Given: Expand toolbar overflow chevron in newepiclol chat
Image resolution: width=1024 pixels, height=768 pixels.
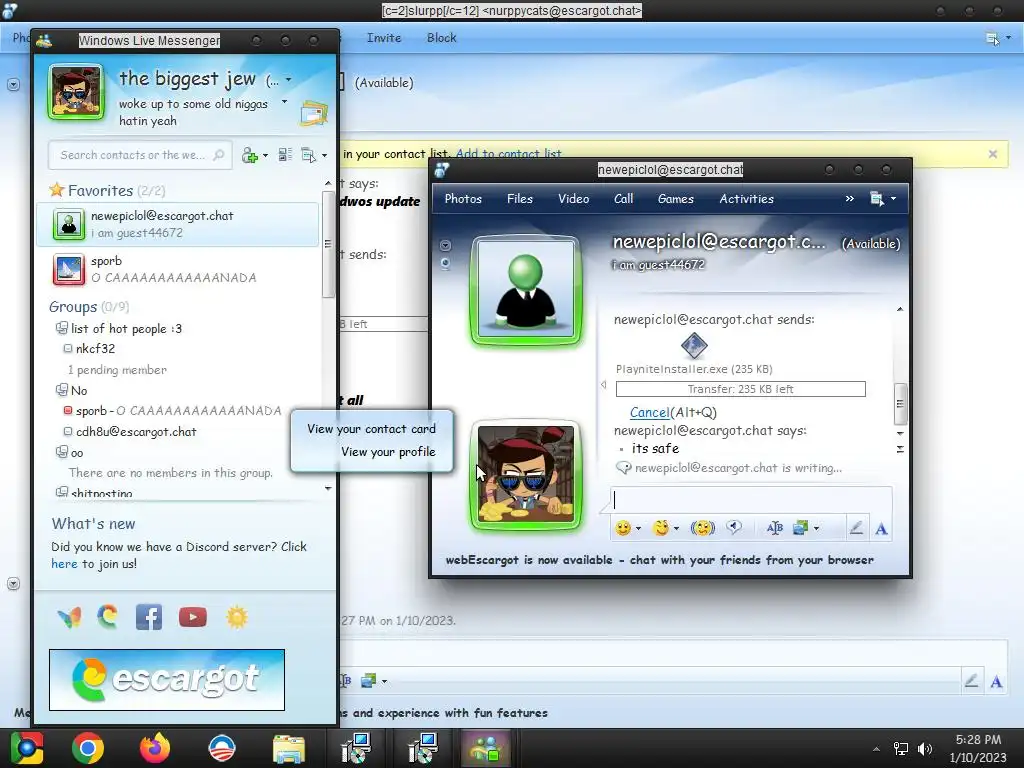Looking at the screenshot, I should tap(850, 199).
